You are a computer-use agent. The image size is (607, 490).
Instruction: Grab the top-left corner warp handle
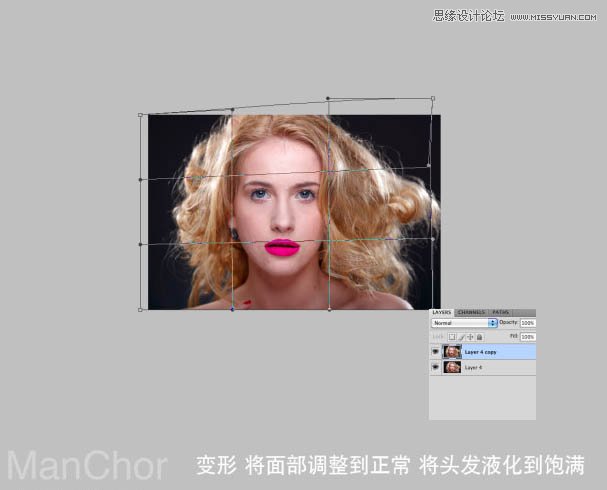tap(140, 115)
